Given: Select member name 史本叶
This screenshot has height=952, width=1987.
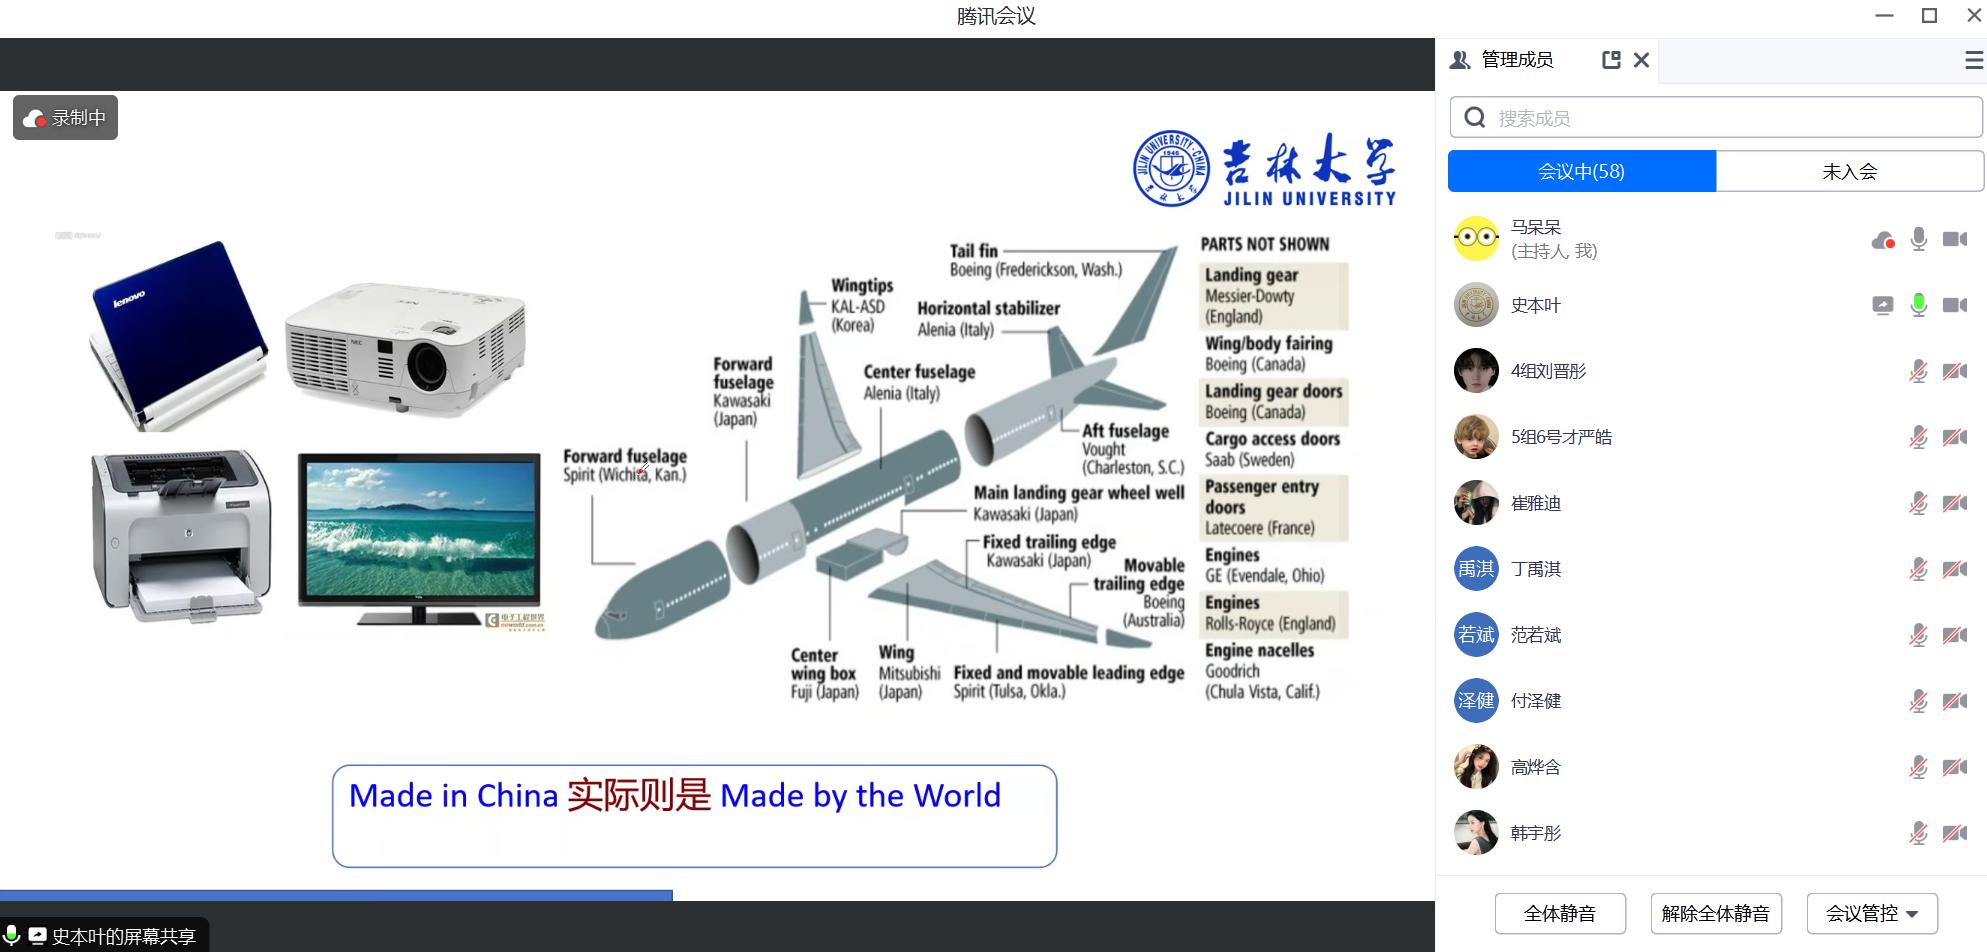Looking at the screenshot, I should coord(1536,305).
